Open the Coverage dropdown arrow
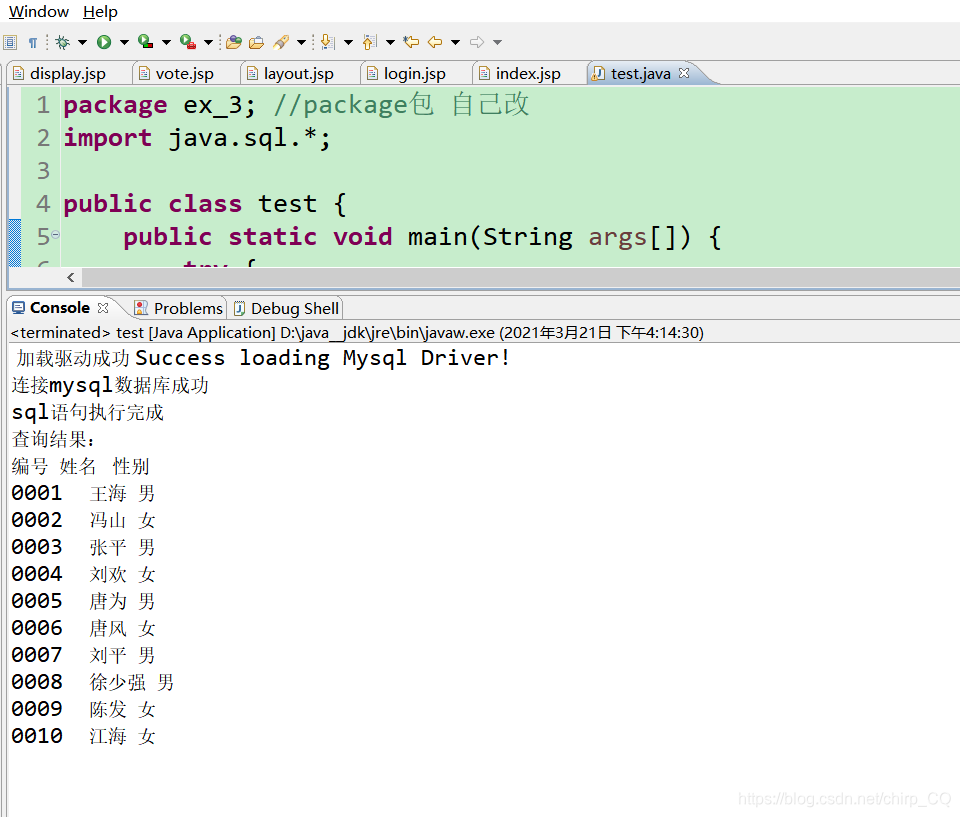 [x=167, y=42]
